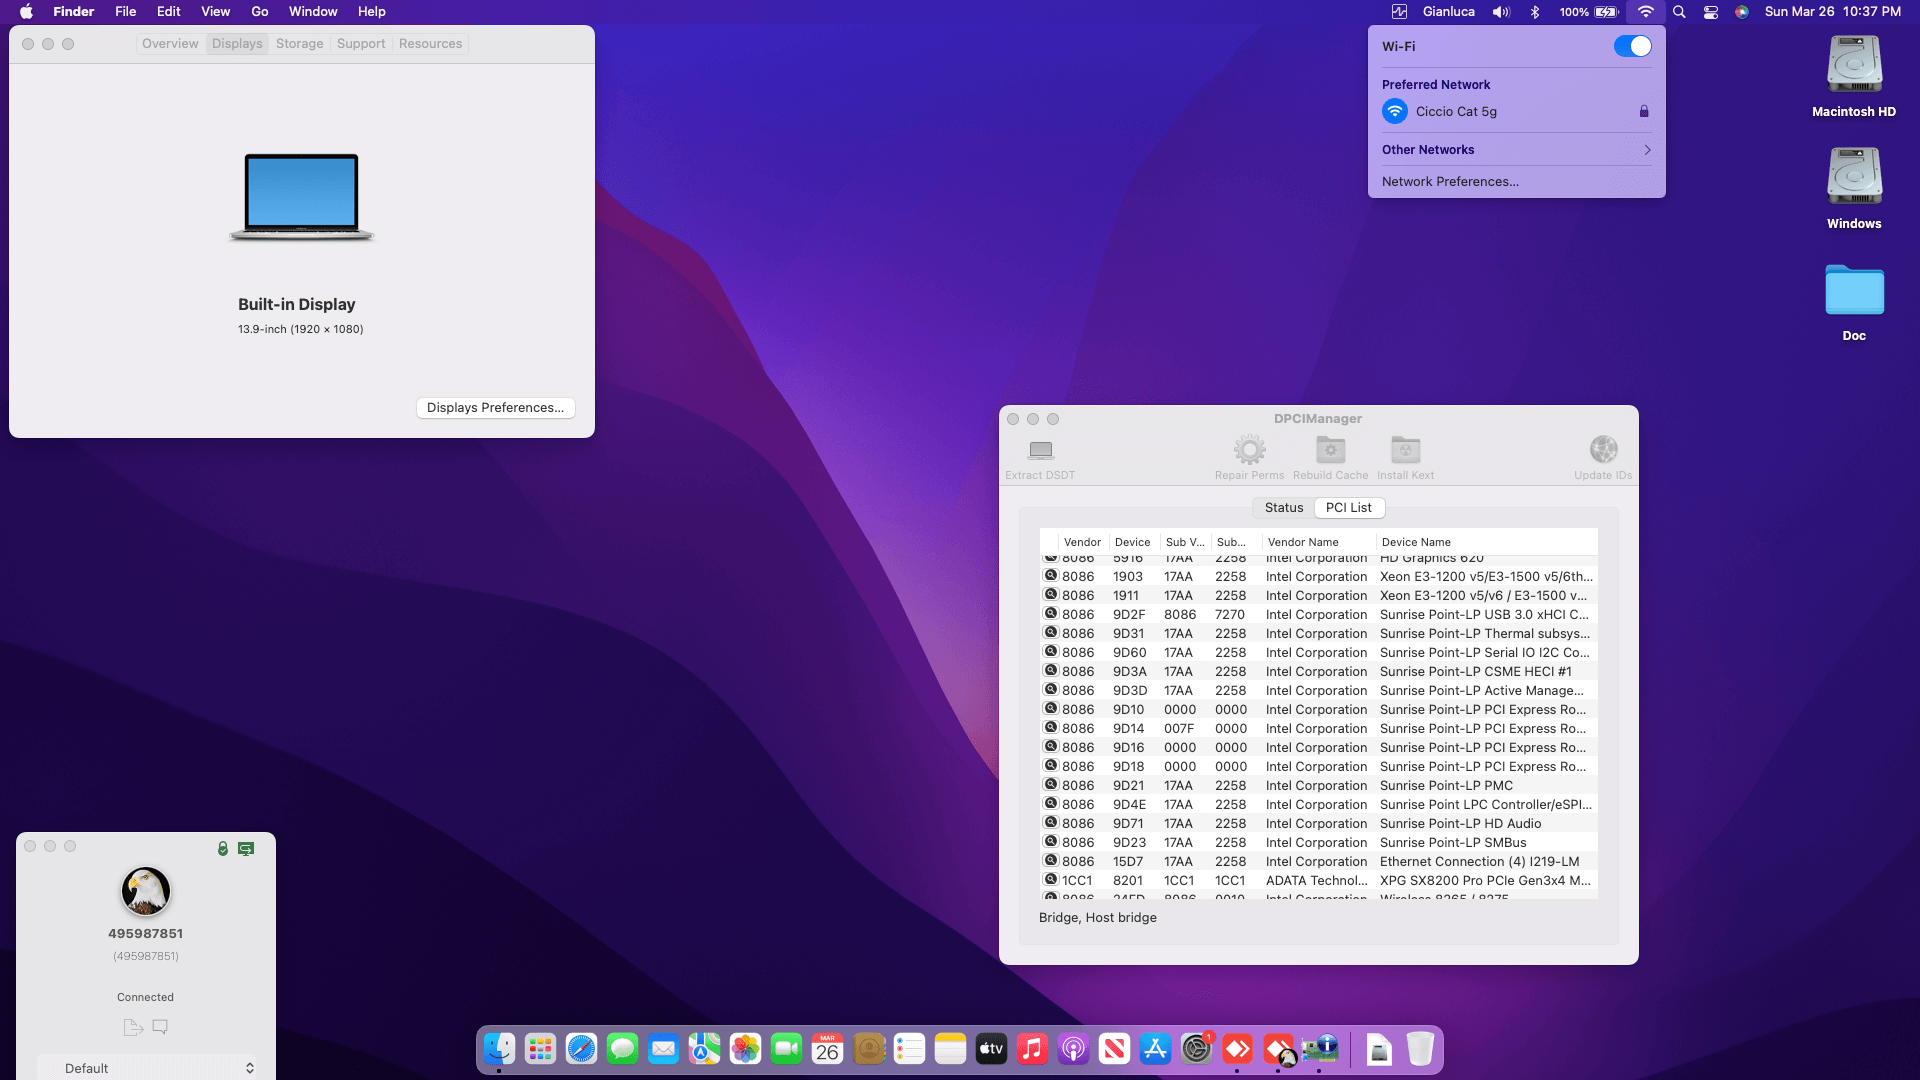Click the Update IDs globe icon

tap(1603, 451)
